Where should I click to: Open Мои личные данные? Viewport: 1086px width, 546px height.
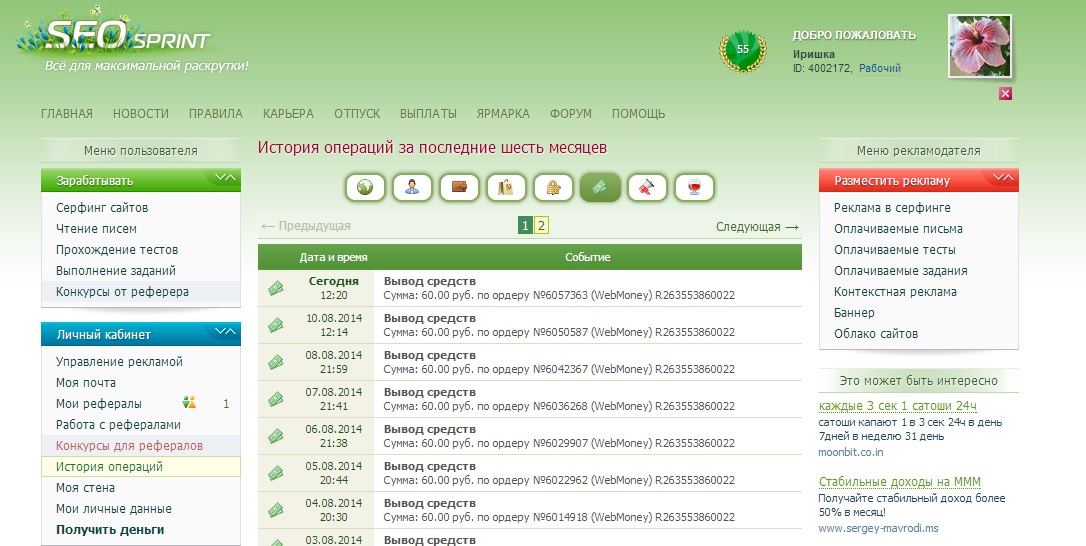[x=114, y=509]
